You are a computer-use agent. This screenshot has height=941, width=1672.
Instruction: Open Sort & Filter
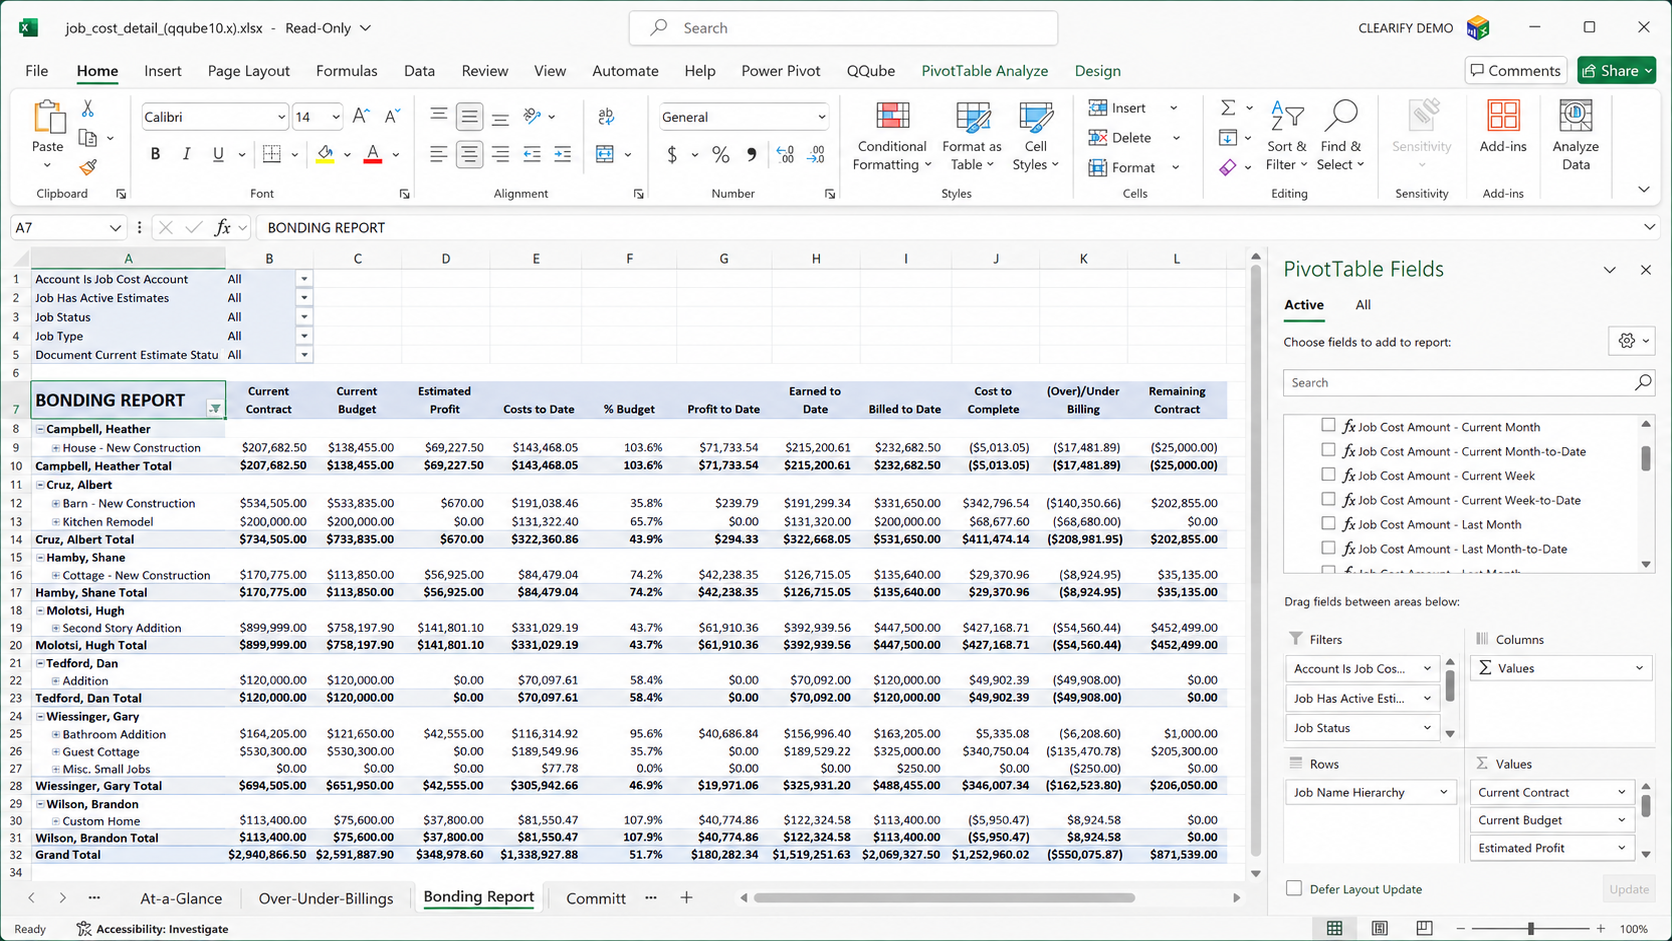click(x=1287, y=137)
